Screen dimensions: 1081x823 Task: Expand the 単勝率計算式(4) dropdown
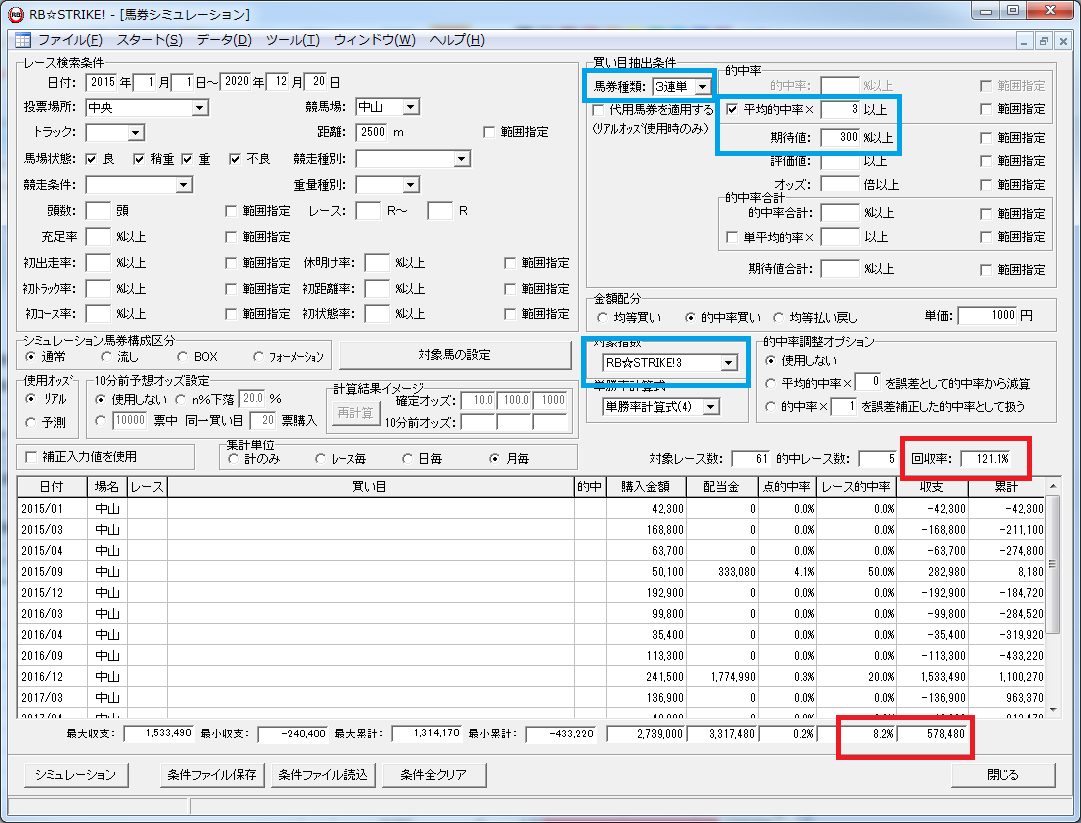711,407
